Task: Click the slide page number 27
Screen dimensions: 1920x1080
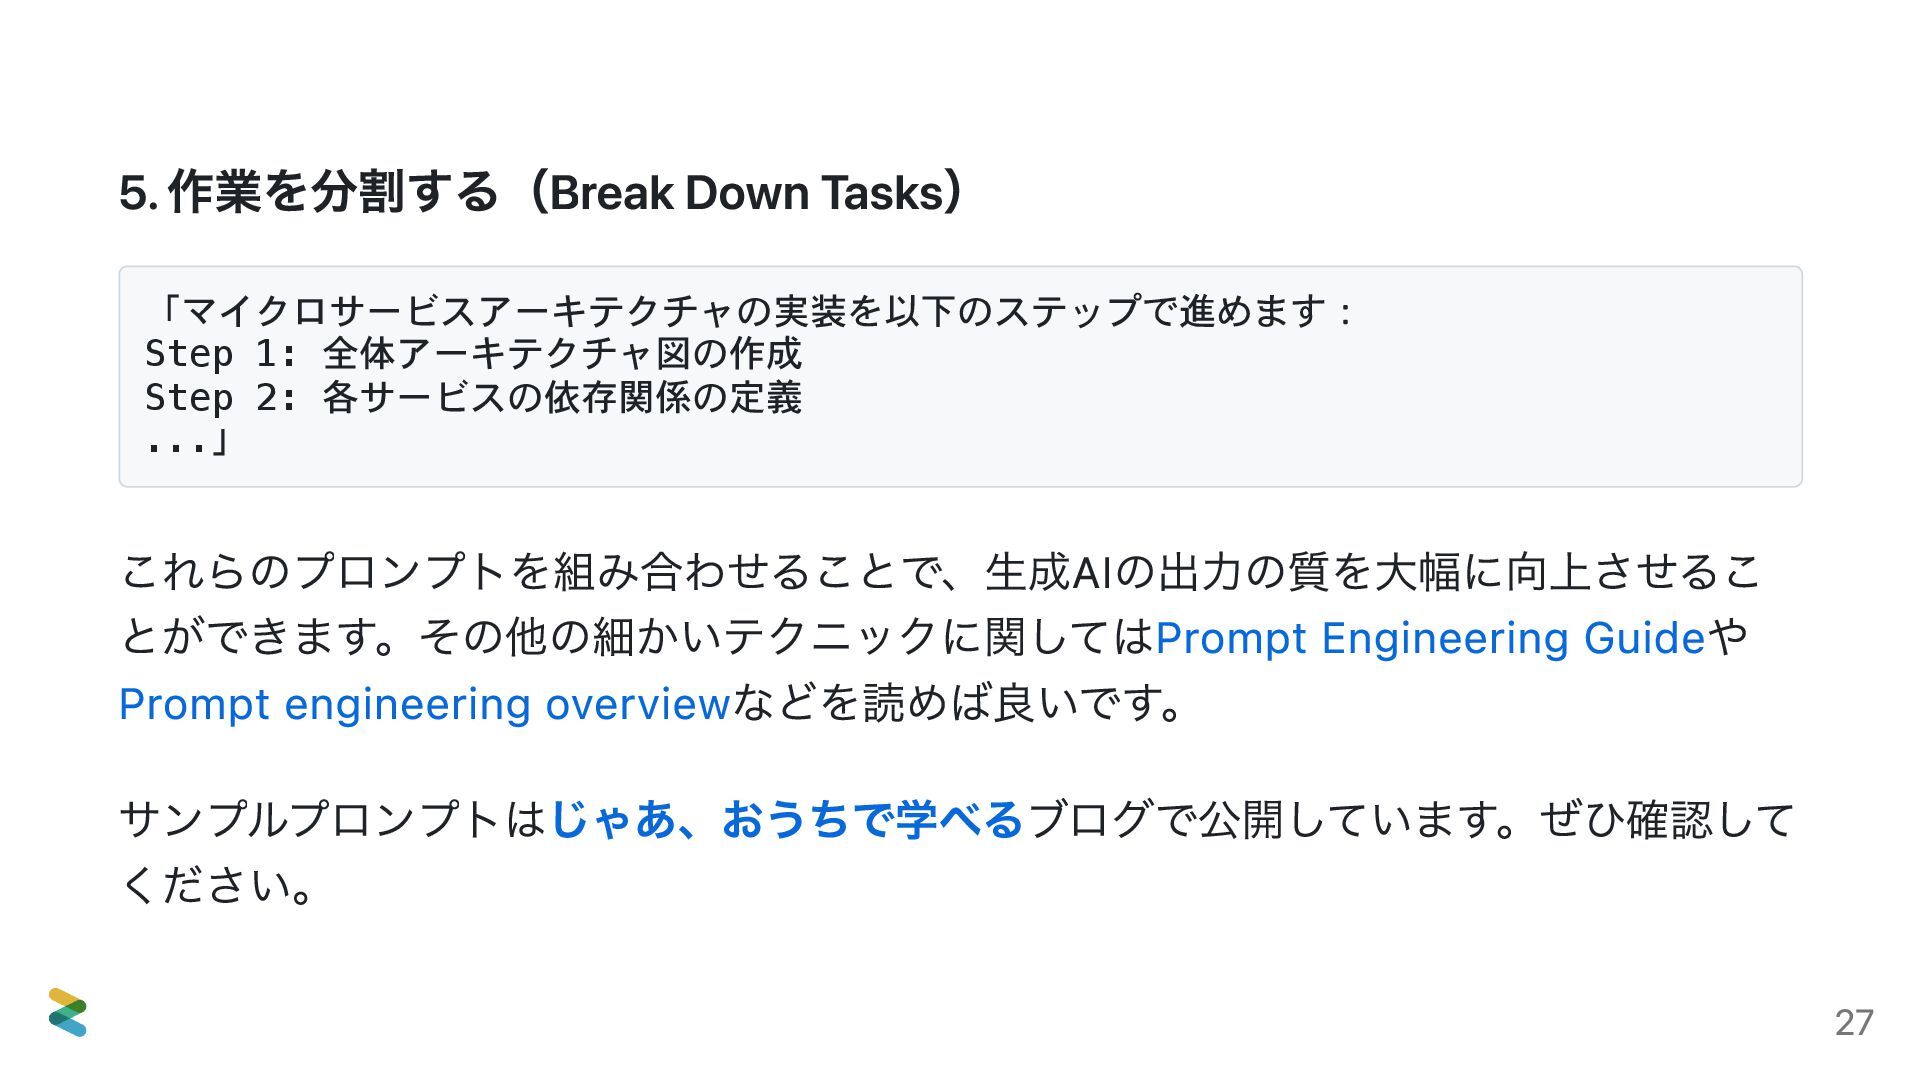Action: [1853, 1022]
